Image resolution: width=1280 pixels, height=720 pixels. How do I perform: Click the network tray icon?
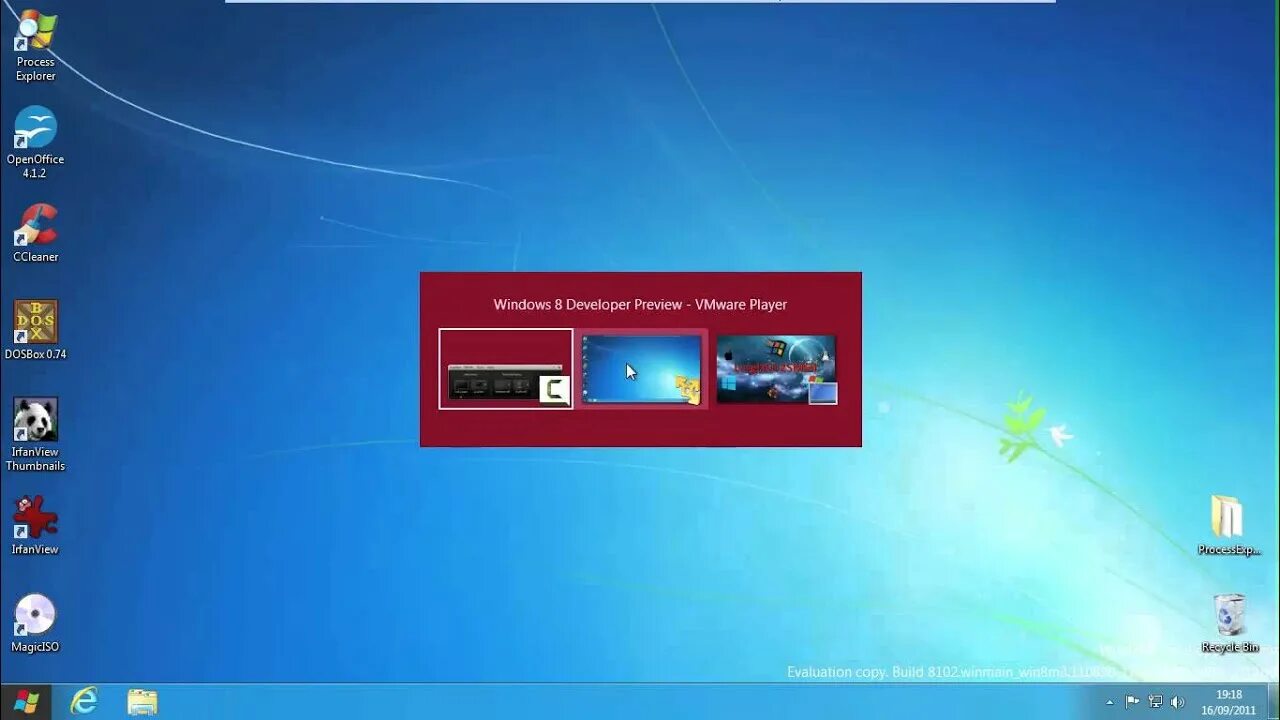click(x=1155, y=702)
